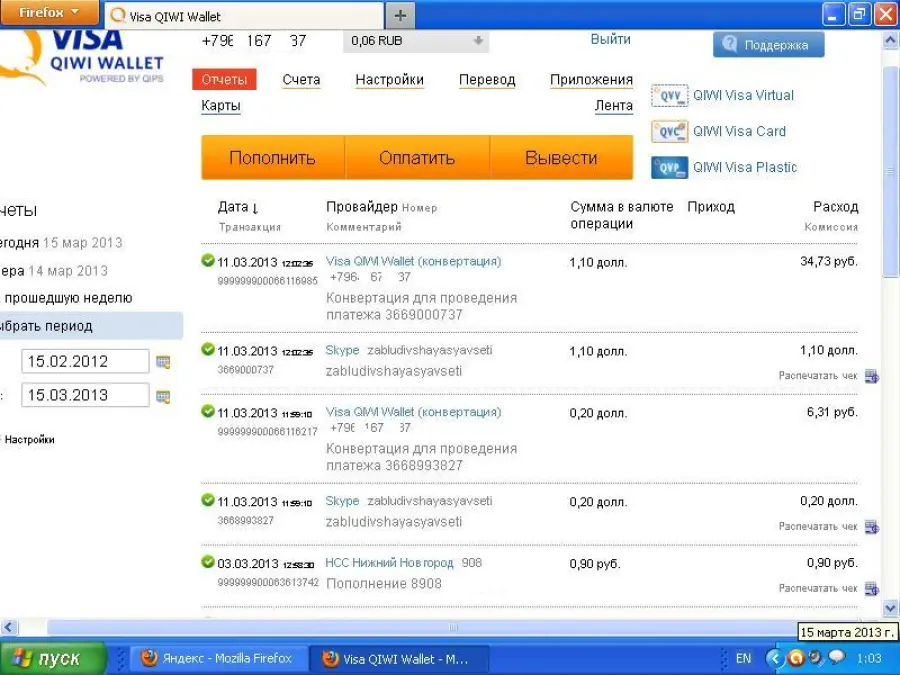Log out via Выйти link
The image size is (900, 675).
(x=611, y=40)
